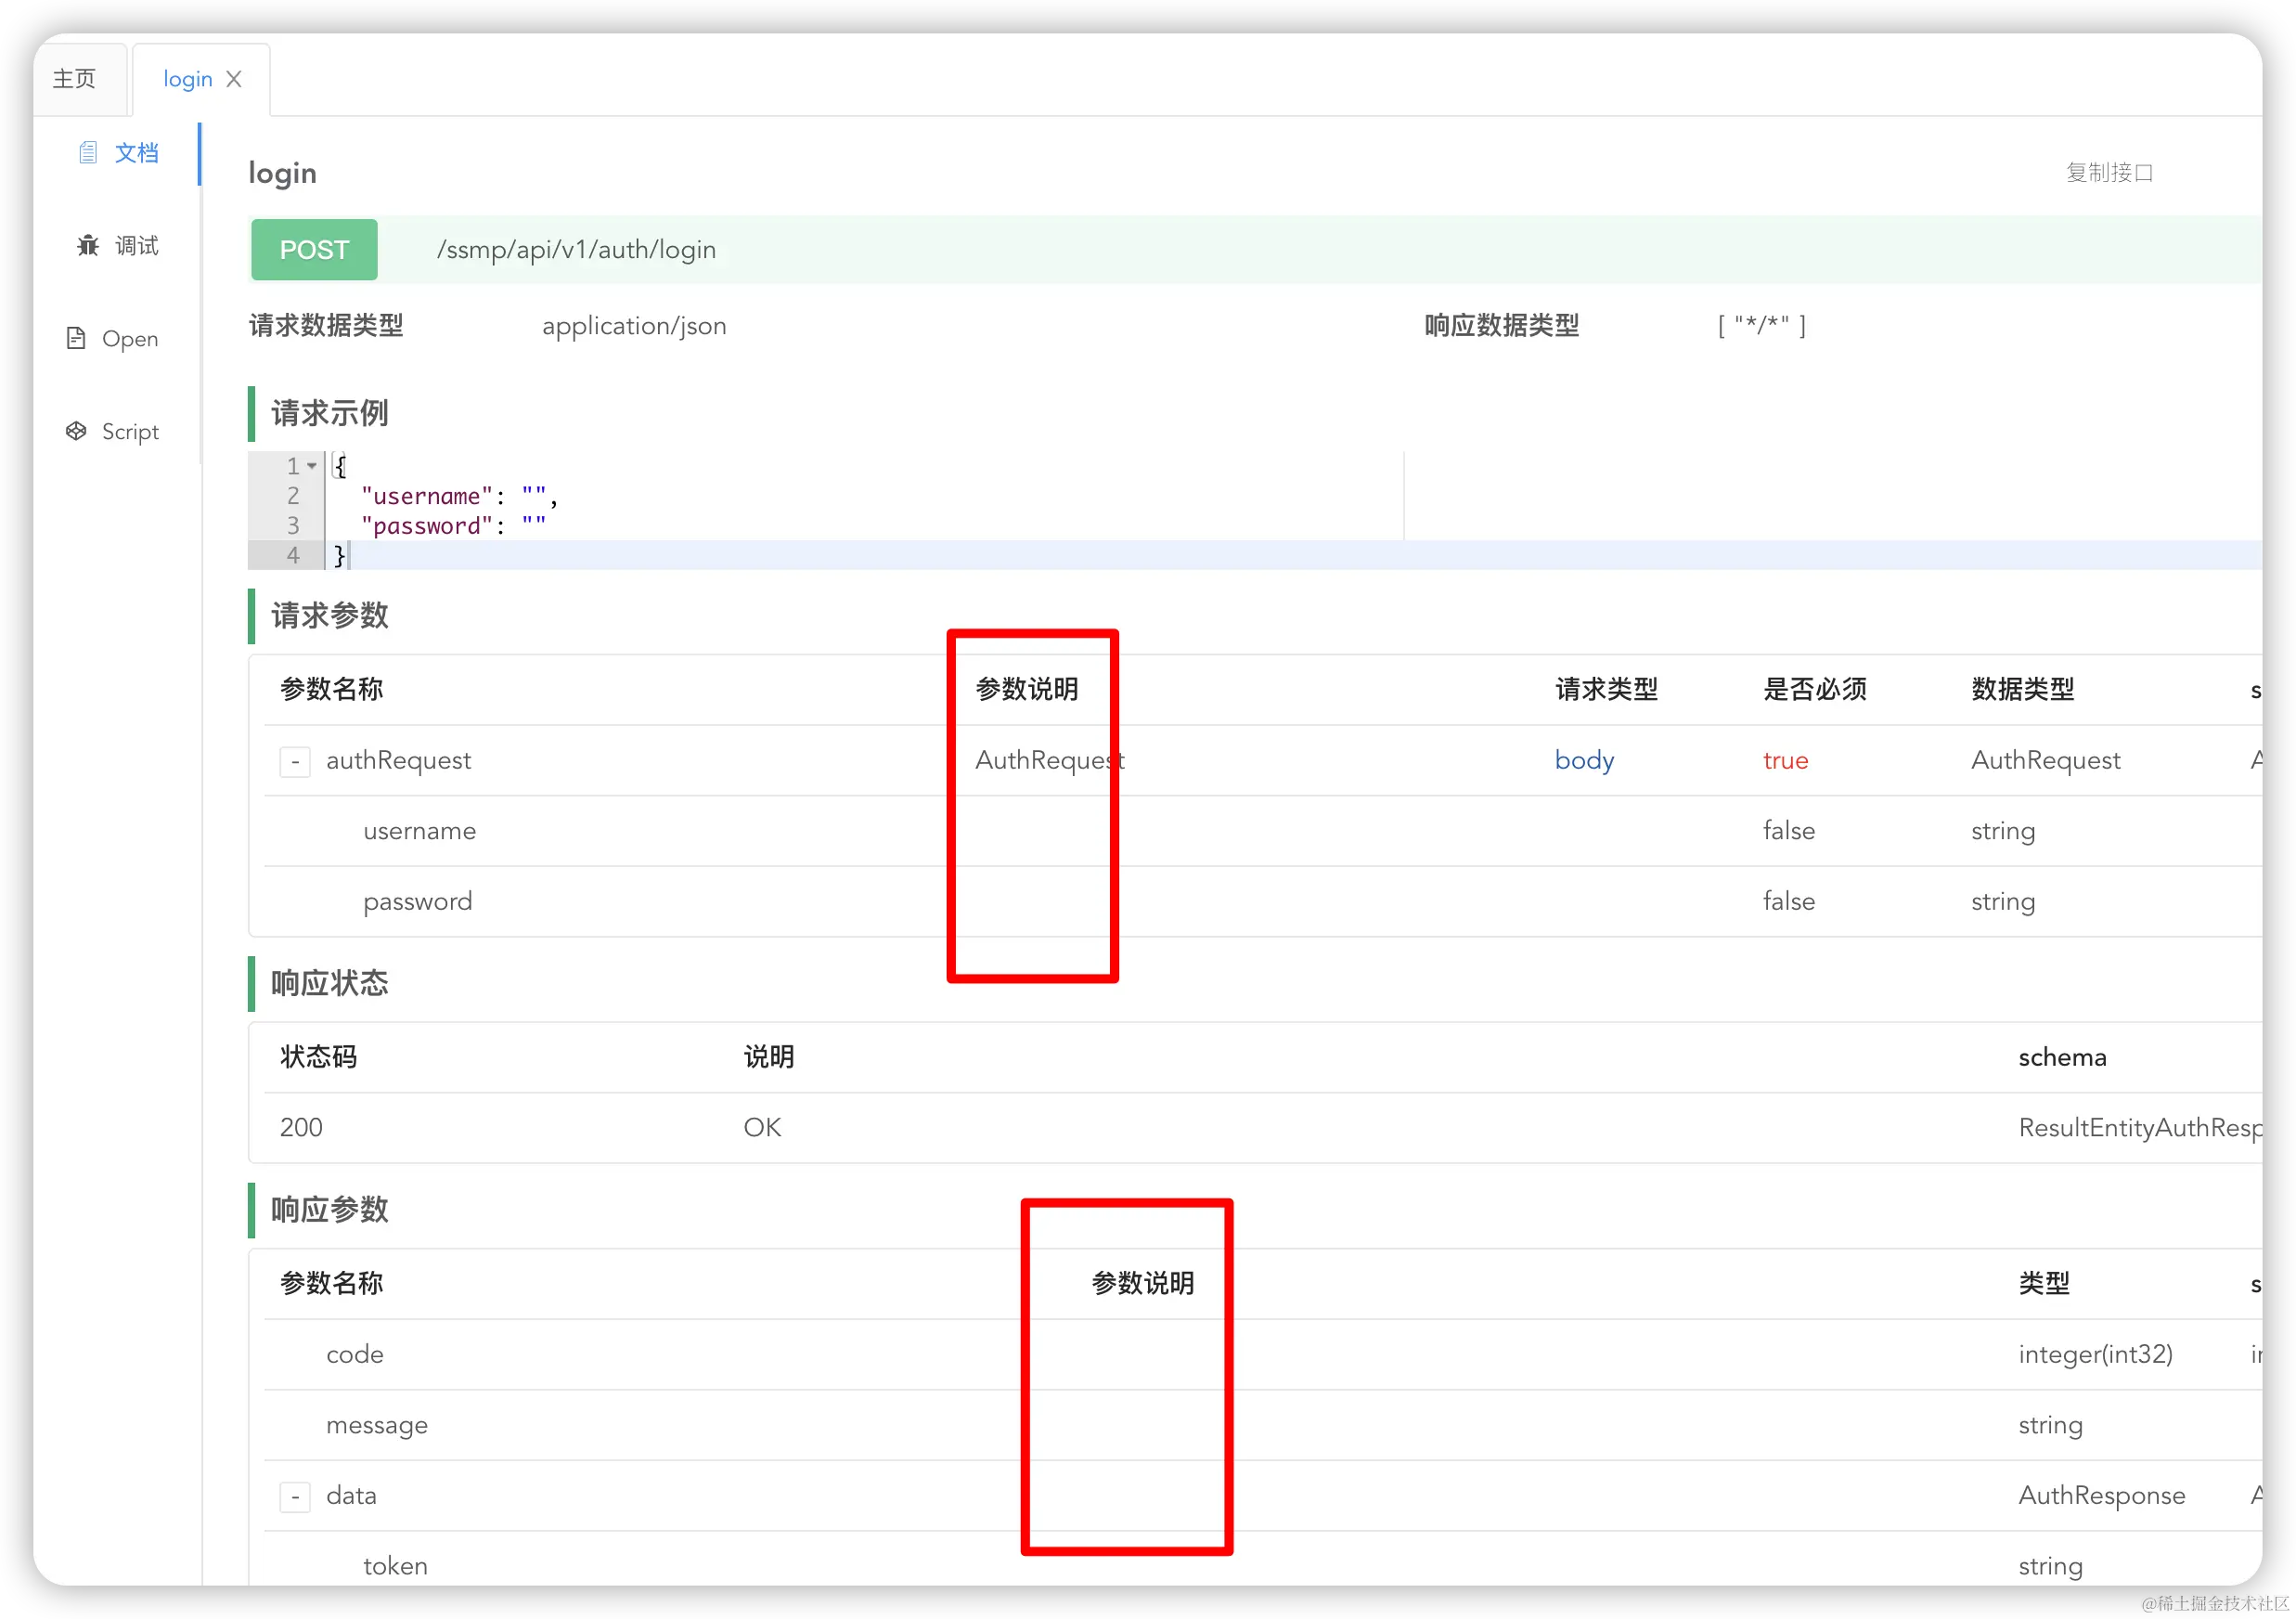This screenshot has height=1619, width=2296.
Task: Fold the JSON block at line 1
Action: pyautogui.click(x=312, y=466)
